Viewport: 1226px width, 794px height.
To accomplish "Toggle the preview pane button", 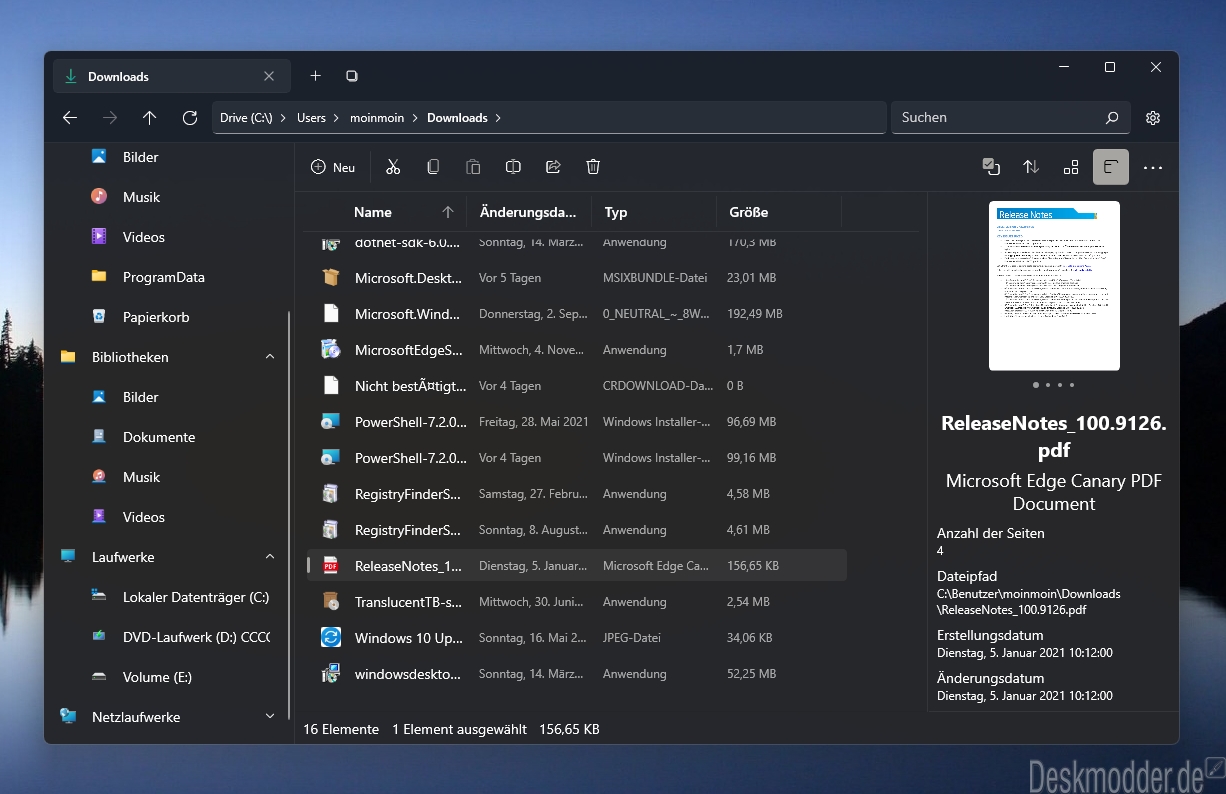I will point(1111,167).
